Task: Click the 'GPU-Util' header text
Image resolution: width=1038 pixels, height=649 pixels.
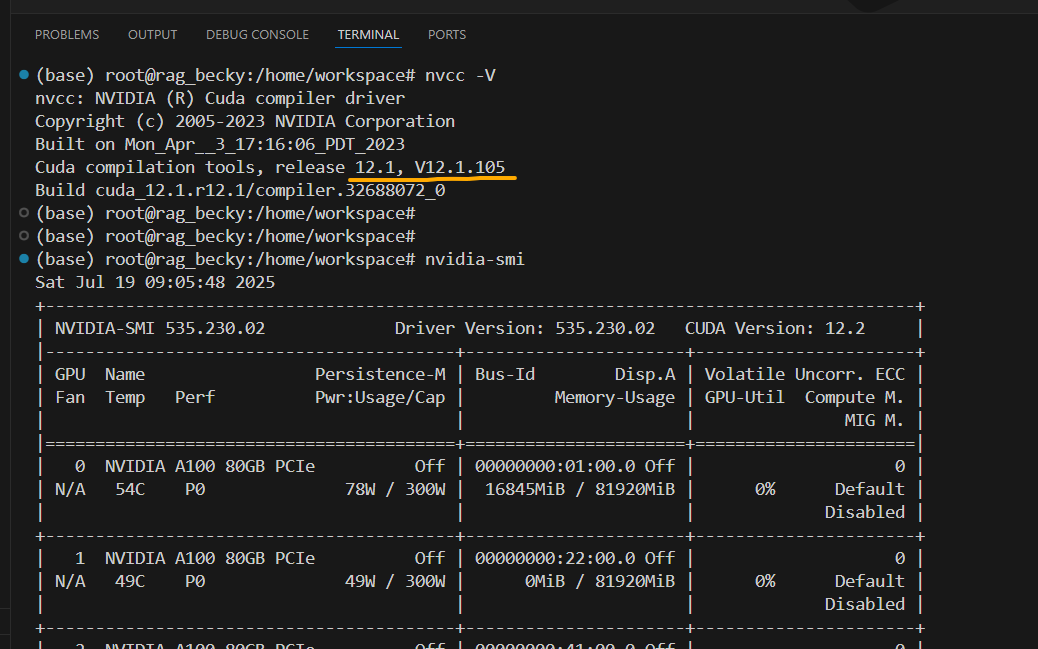Action: click(x=745, y=397)
